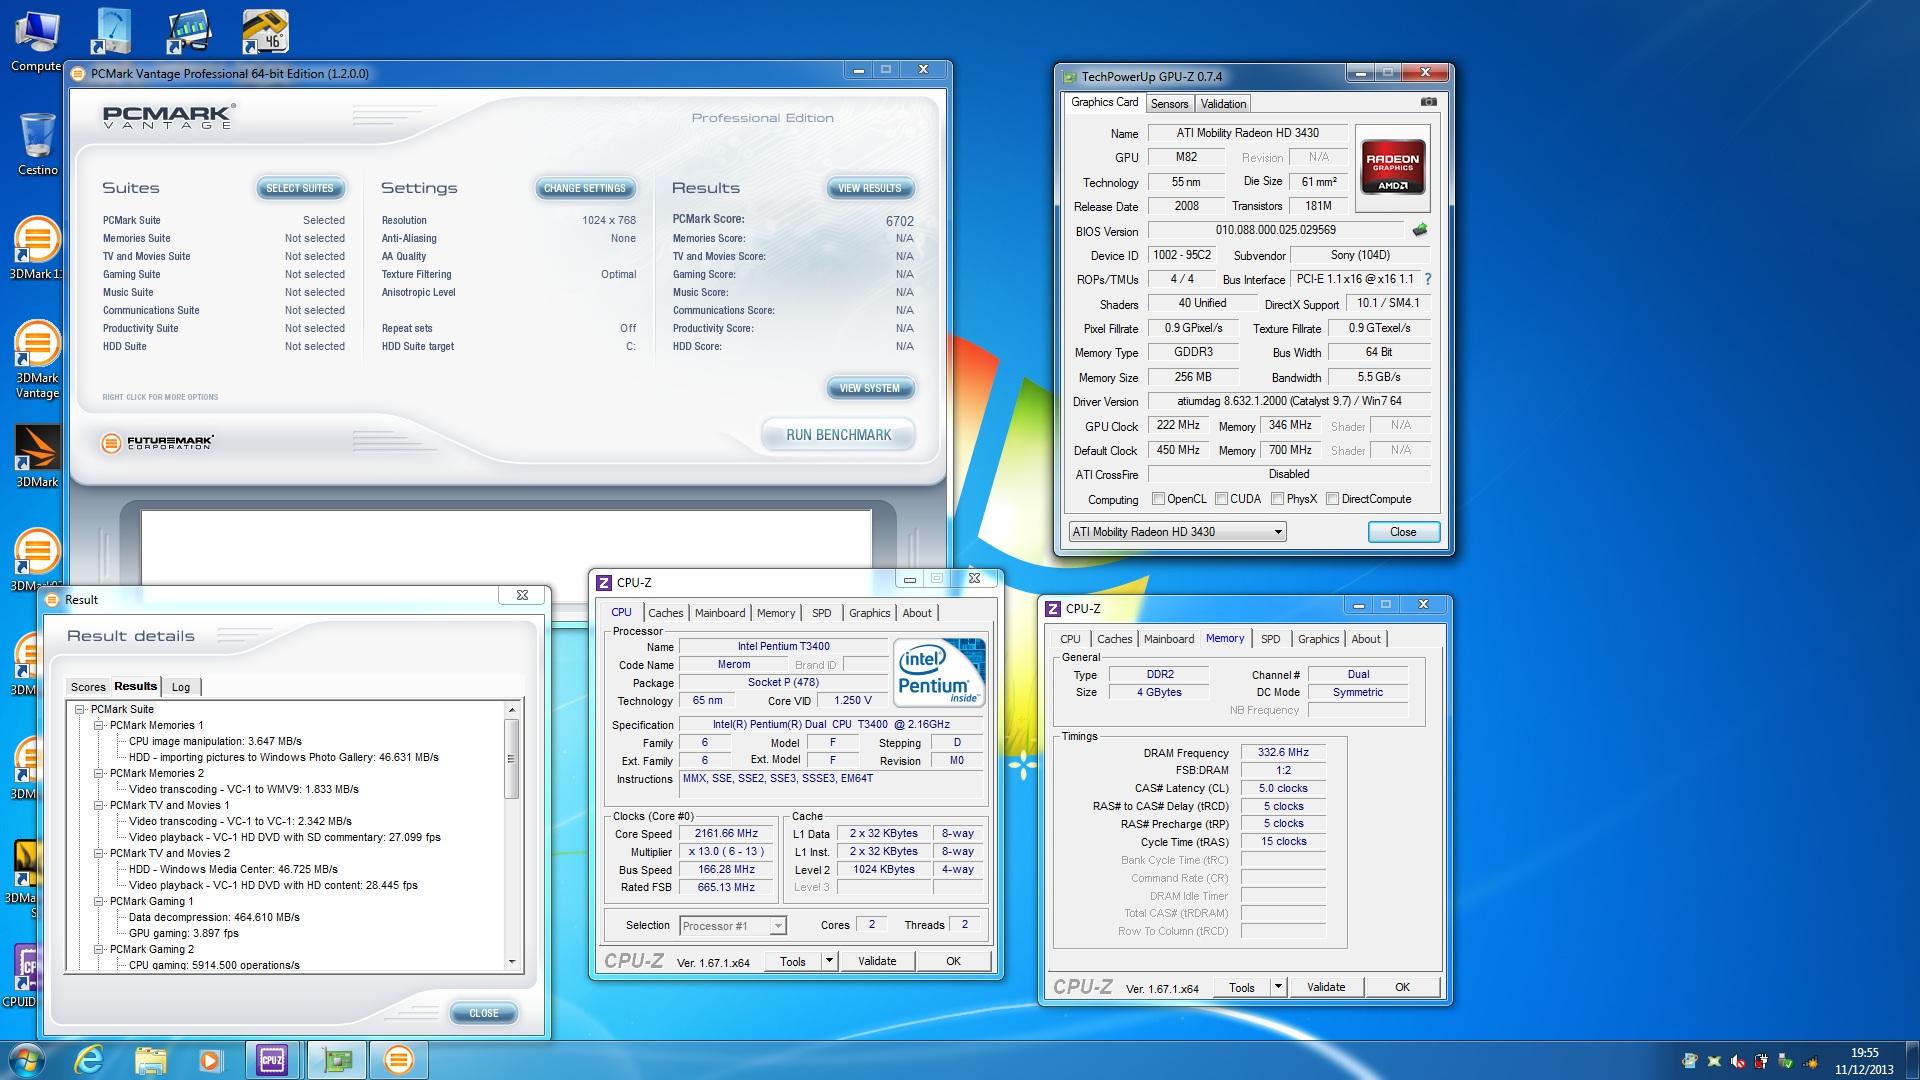Open the Computer desktop icon

tap(37, 40)
